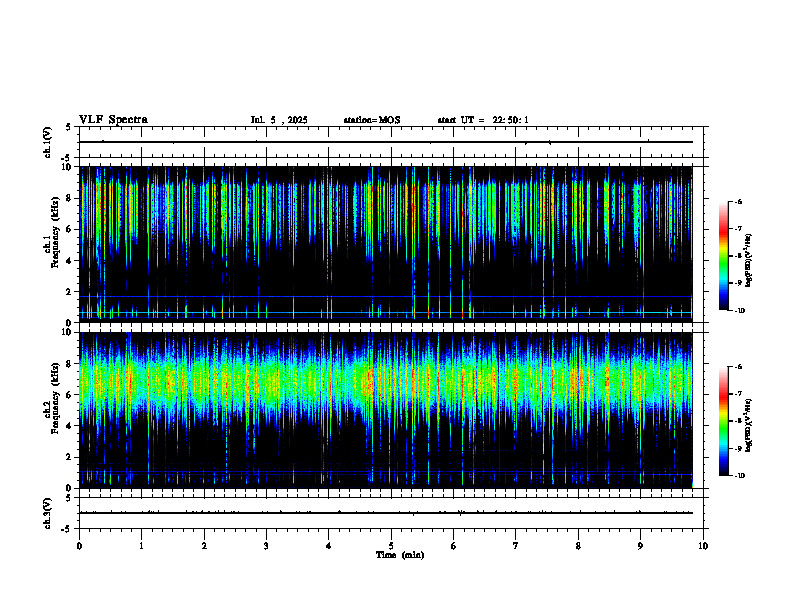Click the ch.2 spectrogram color scale bar
This screenshot has height=612, width=792.
pos(724,421)
